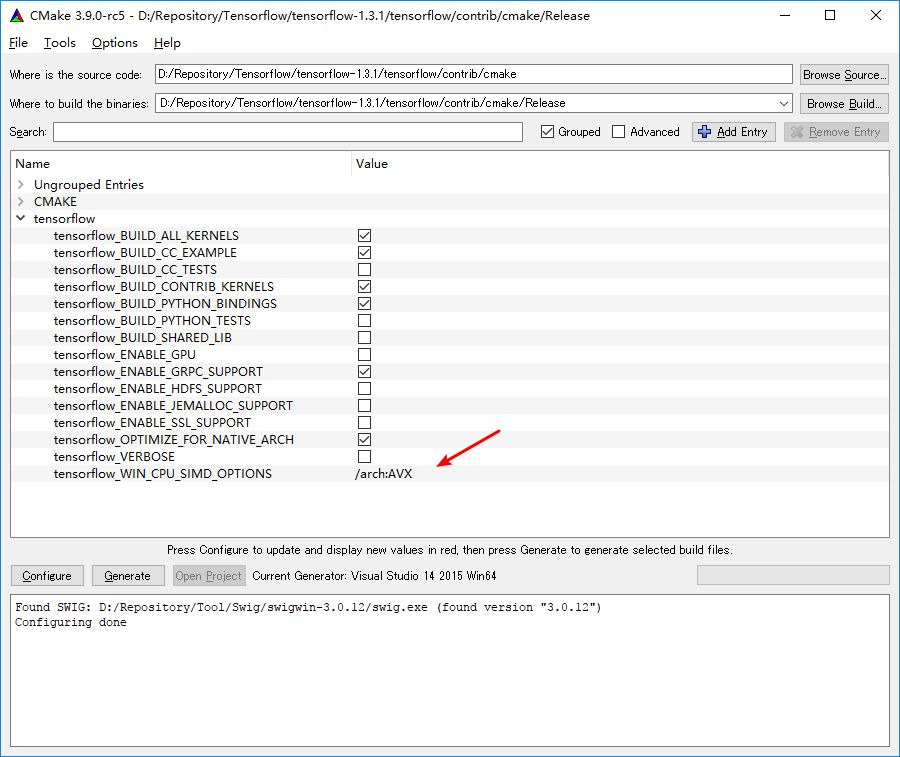Image resolution: width=900 pixels, height=757 pixels.
Task: Click the CMake logo icon in title bar
Action: click(x=17, y=15)
